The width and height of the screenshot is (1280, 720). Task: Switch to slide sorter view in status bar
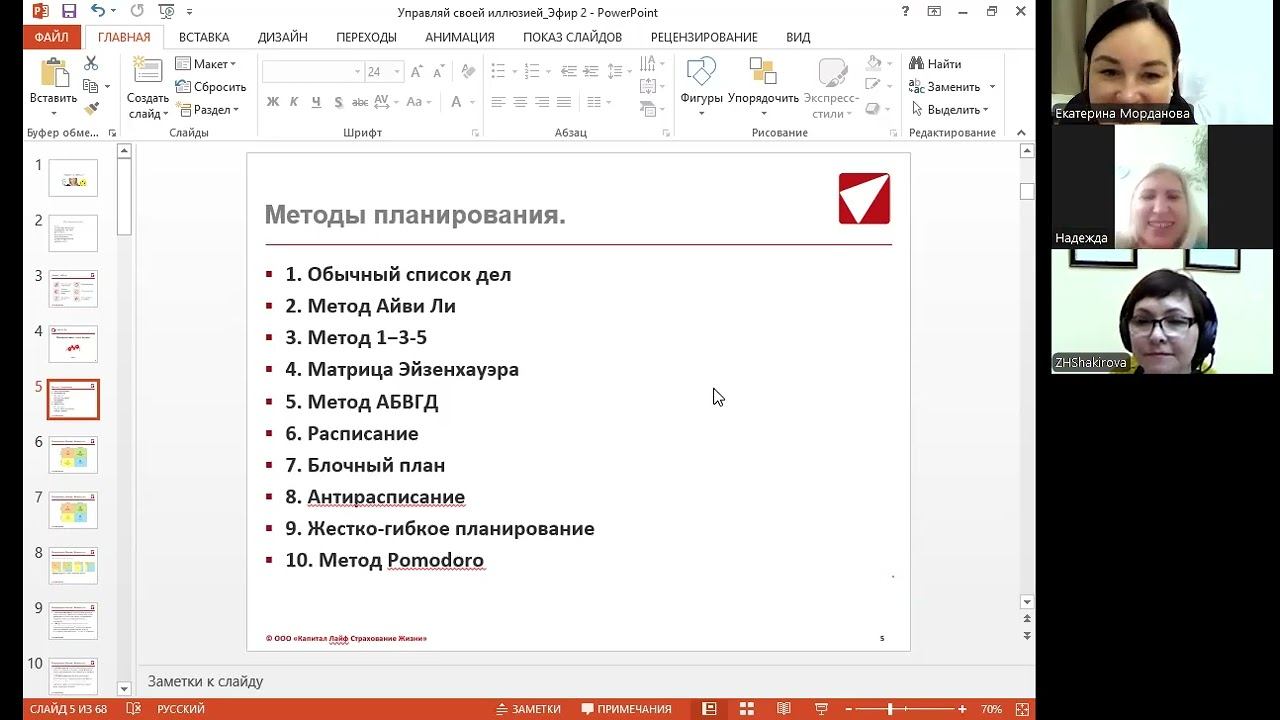(x=747, y=709)
